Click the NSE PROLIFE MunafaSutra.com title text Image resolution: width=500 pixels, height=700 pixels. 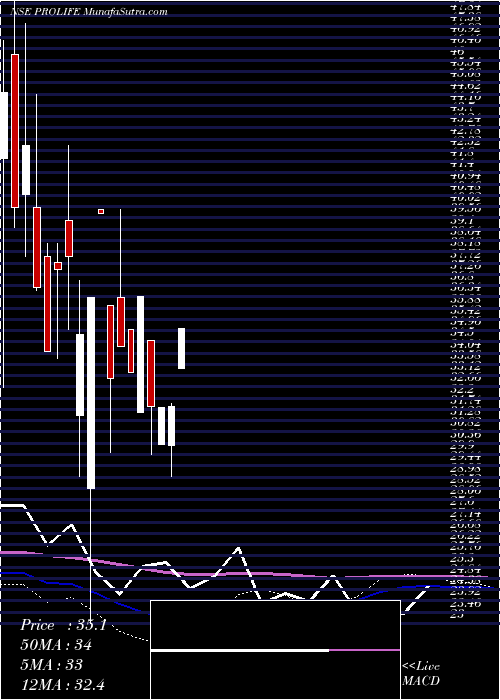pyautogui.click(x=89, y=11)
